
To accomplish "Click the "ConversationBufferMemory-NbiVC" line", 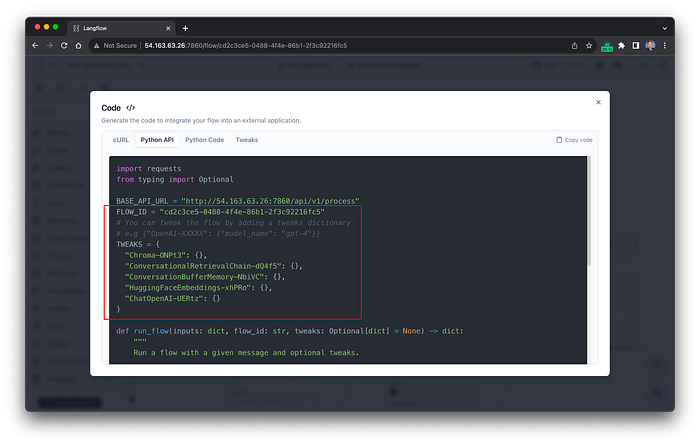I will point(204,277).
